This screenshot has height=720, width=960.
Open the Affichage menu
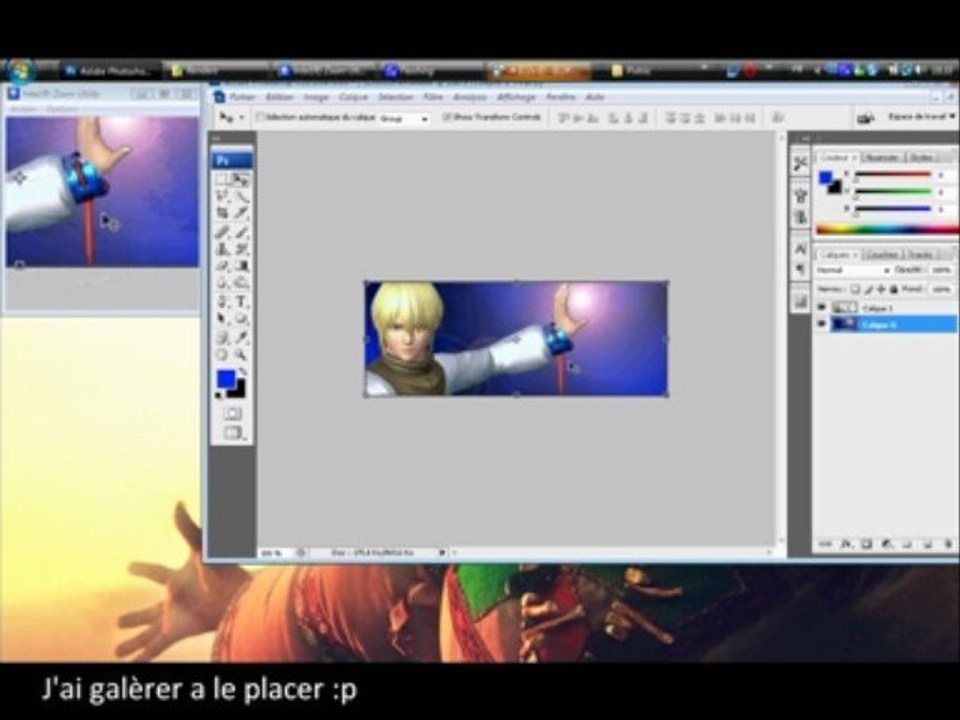click(516, 97)
